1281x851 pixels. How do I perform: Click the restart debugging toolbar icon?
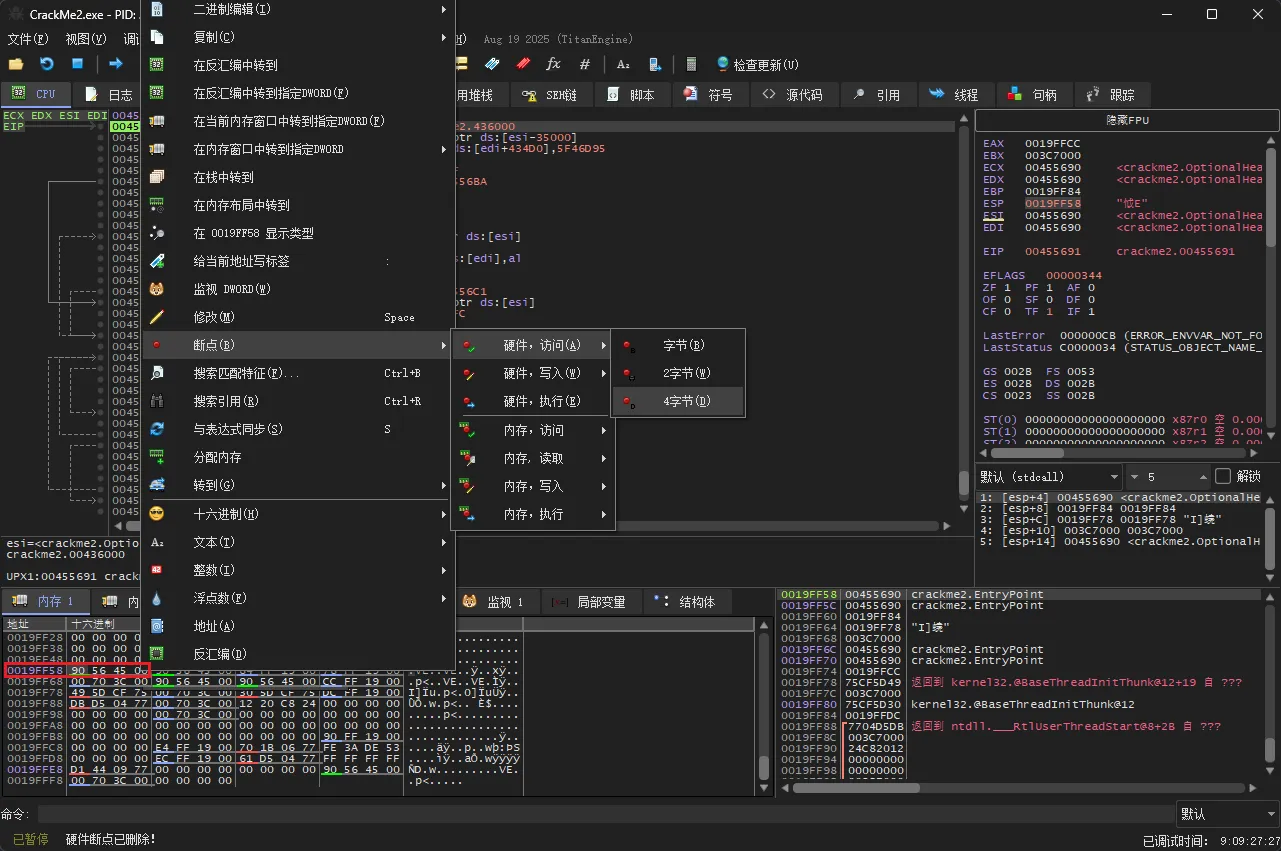click(x=47, y=64)
